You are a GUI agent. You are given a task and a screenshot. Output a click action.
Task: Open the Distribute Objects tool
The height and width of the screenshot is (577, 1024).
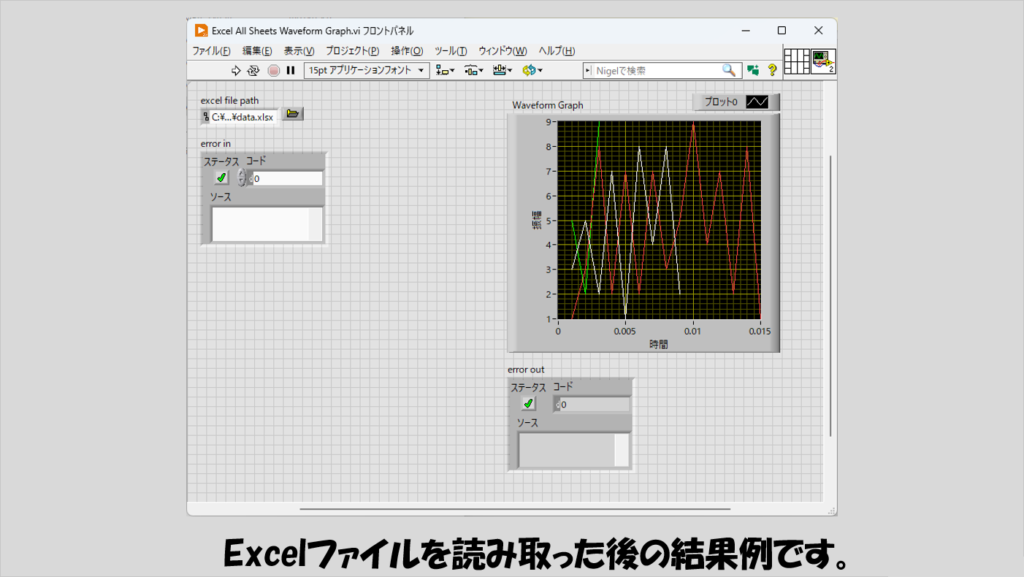click(x=473, y=70)
